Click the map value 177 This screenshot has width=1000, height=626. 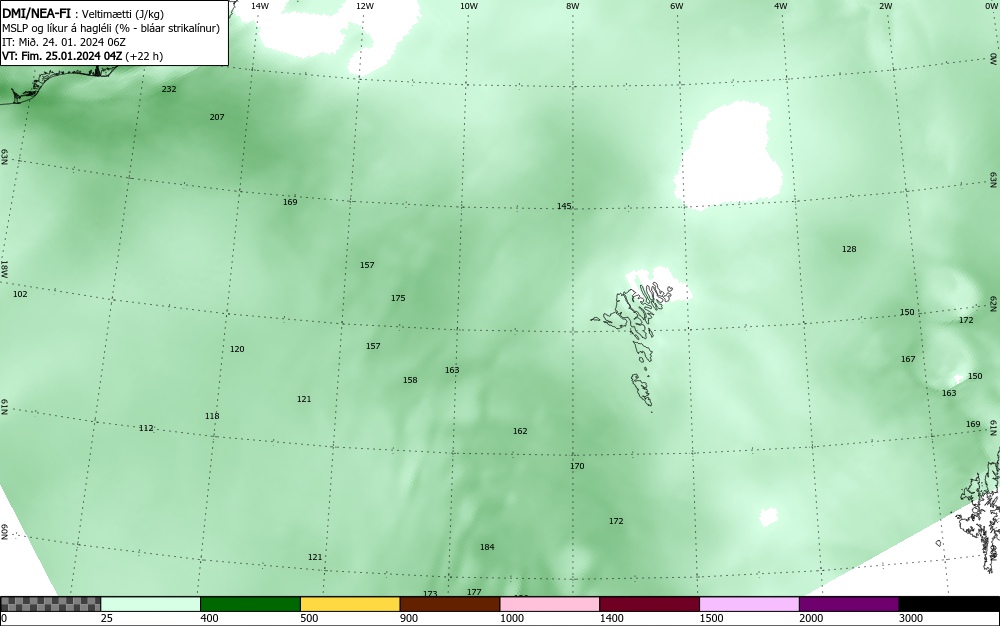pyautogui.click(x=474, y=592)
